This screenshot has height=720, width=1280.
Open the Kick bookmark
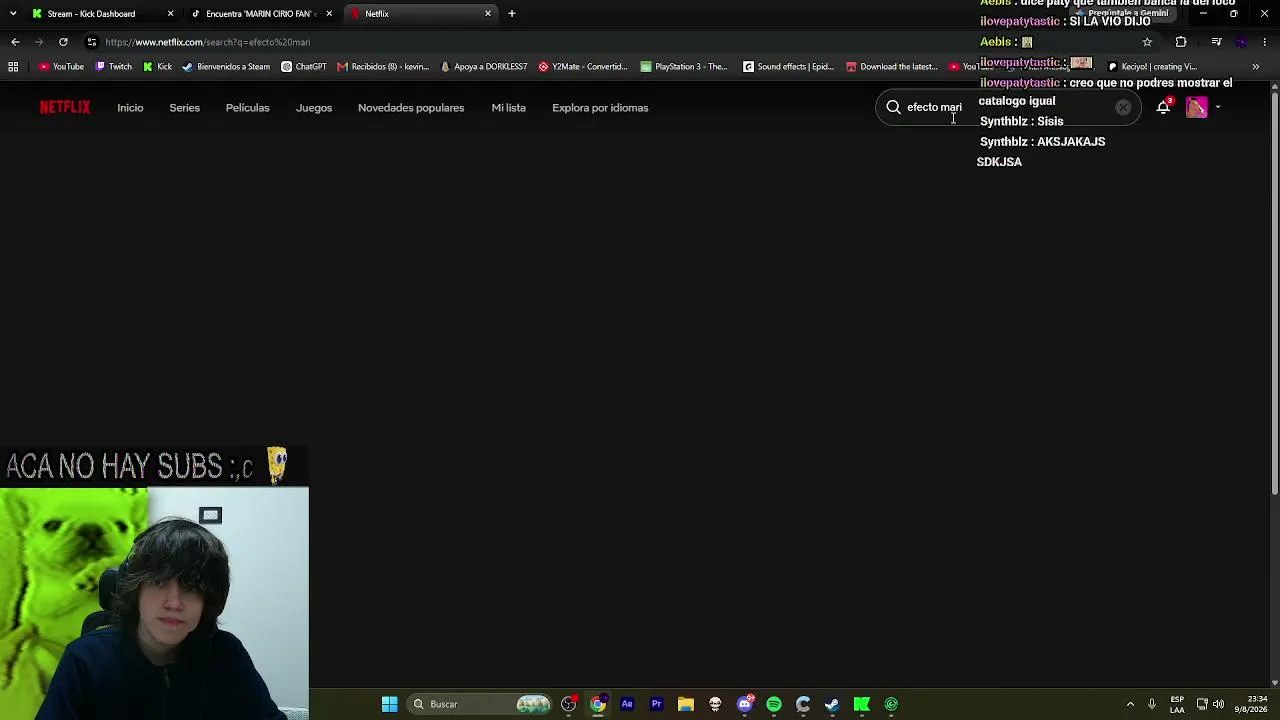pyautogui.click(x=157, y=67)
